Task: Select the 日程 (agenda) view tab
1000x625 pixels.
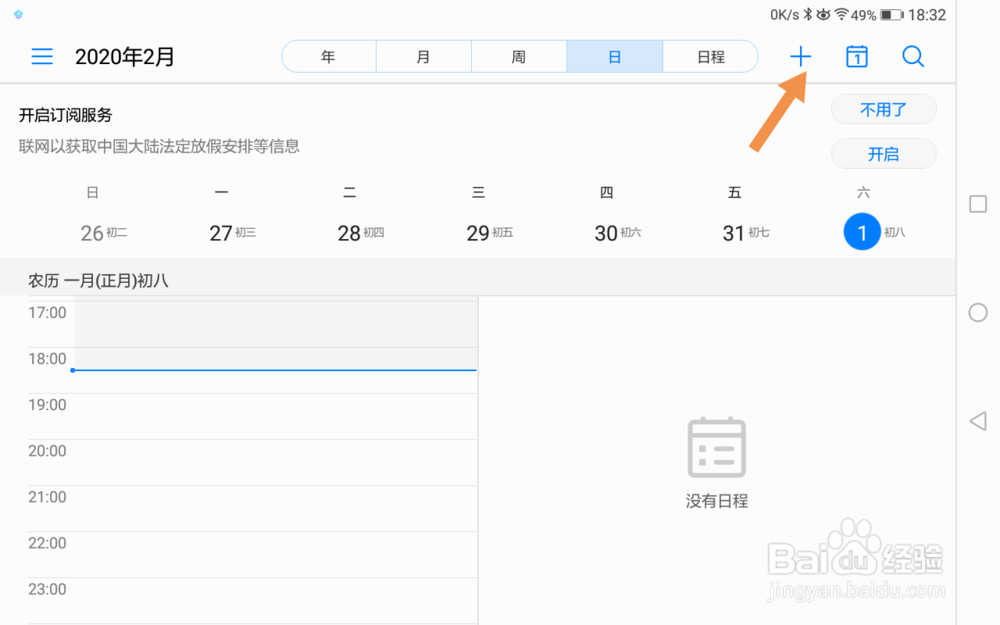Action: pyautogui.click(x=710, y=57)
